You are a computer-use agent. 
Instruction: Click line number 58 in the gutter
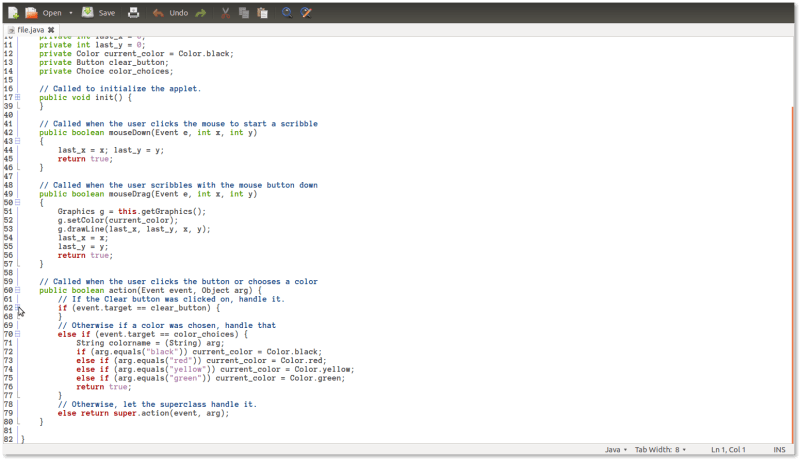point(8,273)
